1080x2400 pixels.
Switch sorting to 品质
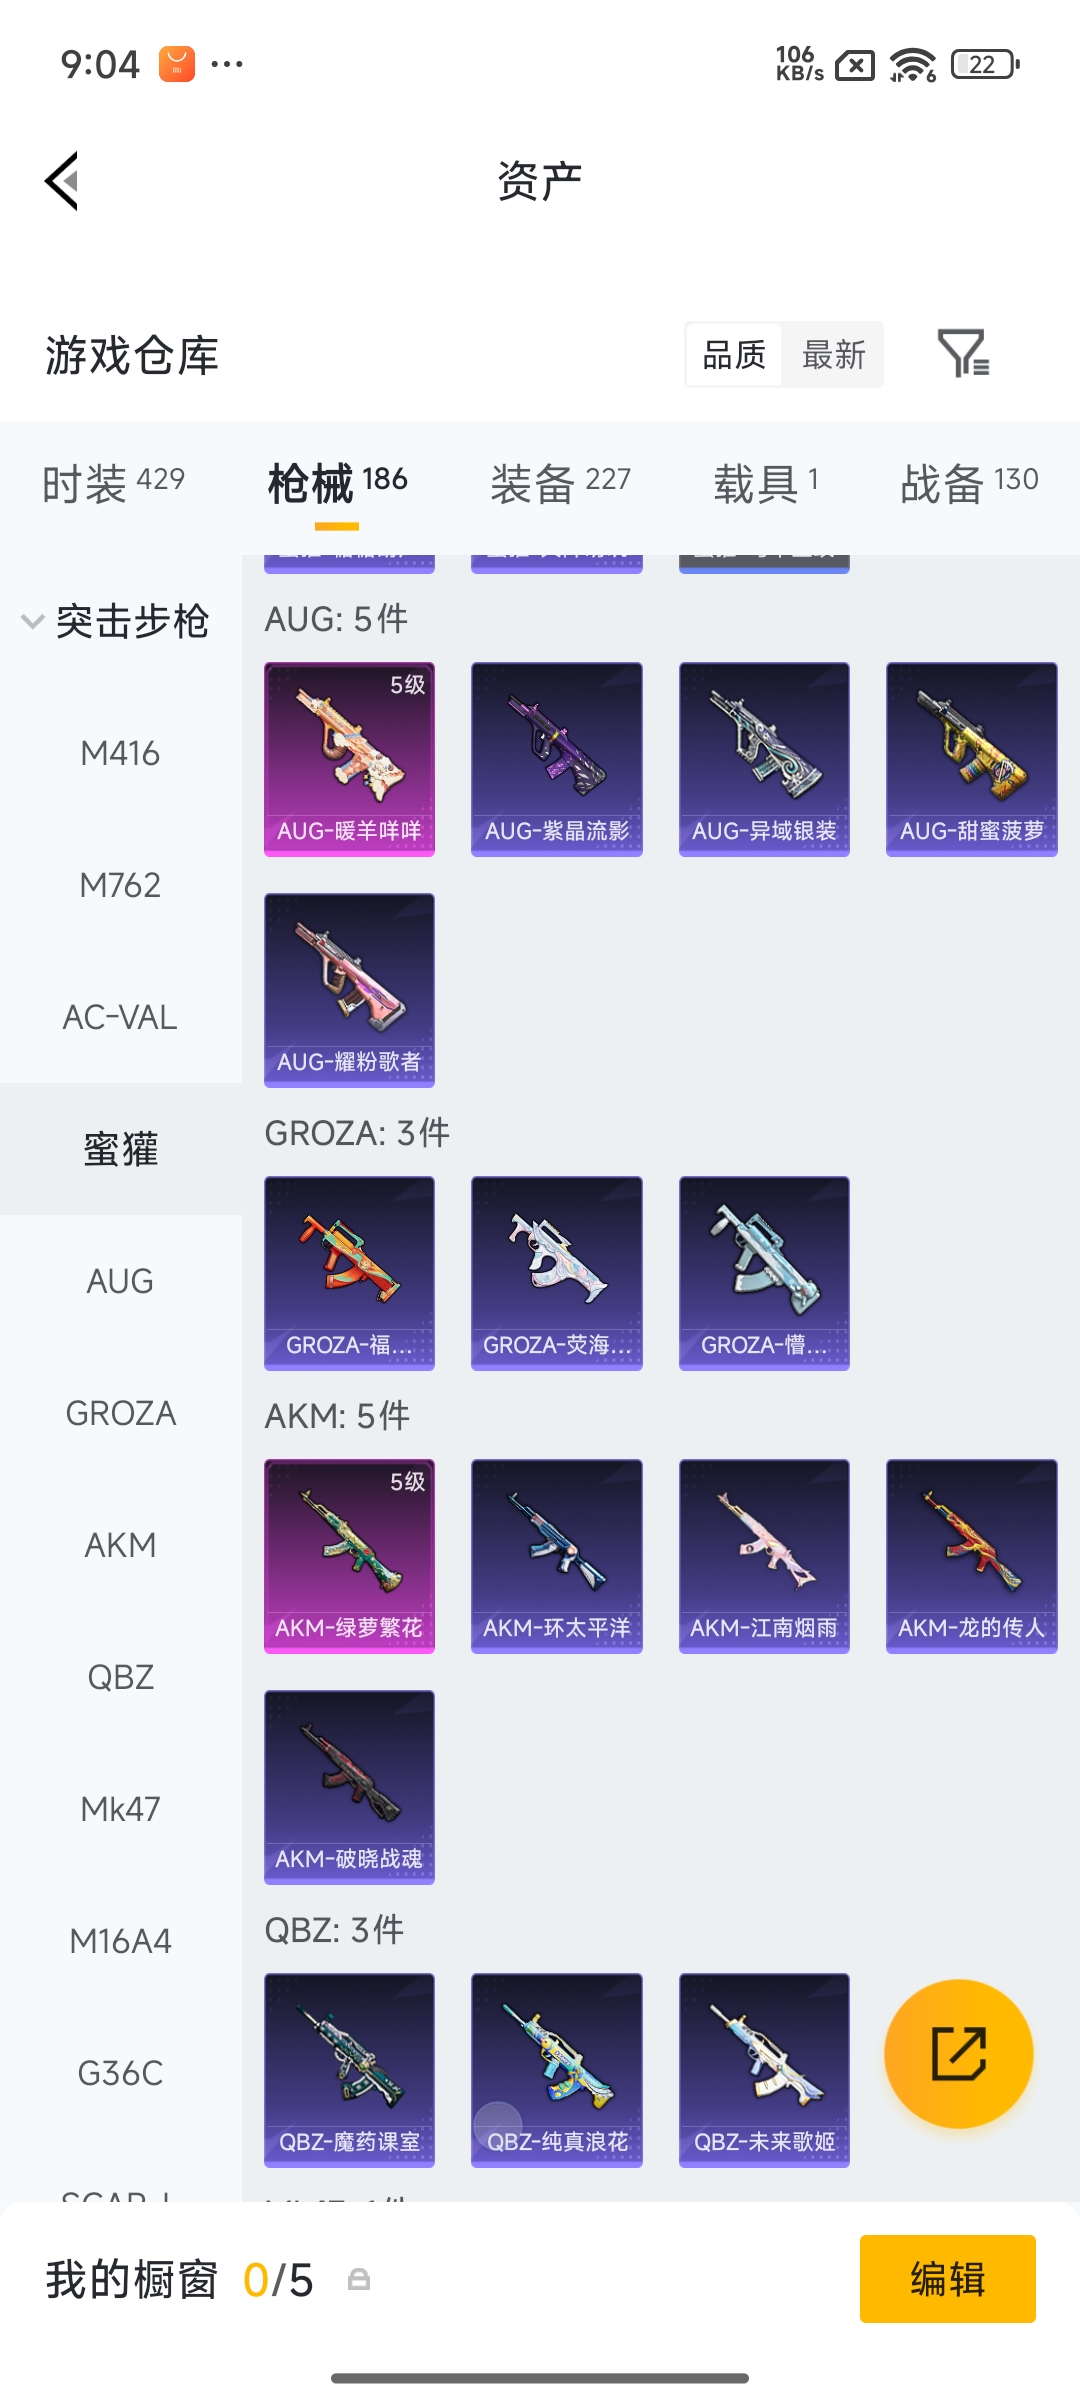[x=734, y=354]
